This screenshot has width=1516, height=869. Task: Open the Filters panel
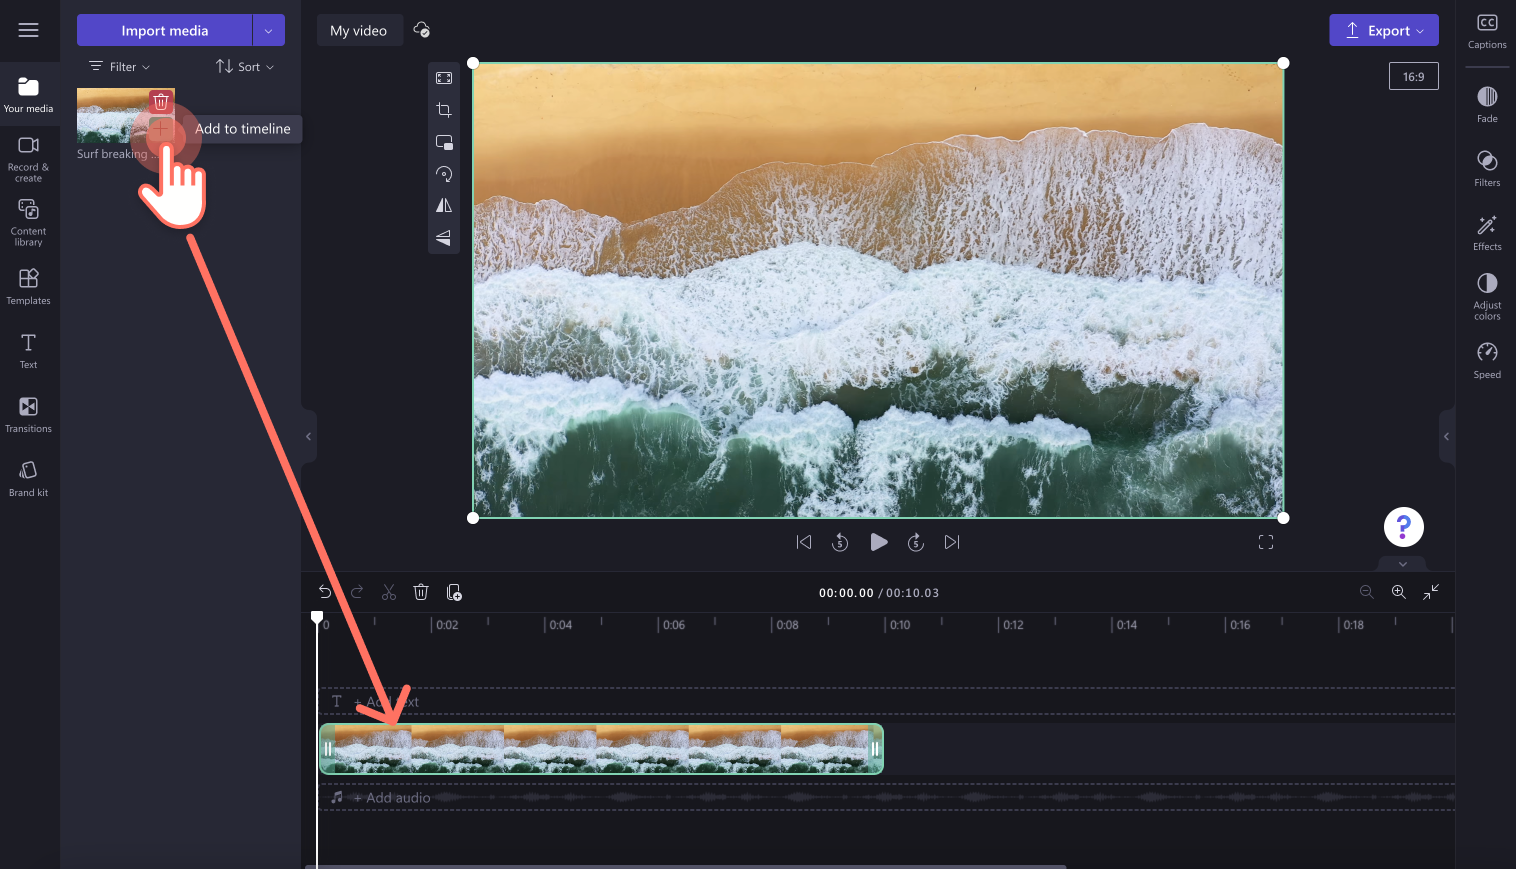[x=1487, y=168]
